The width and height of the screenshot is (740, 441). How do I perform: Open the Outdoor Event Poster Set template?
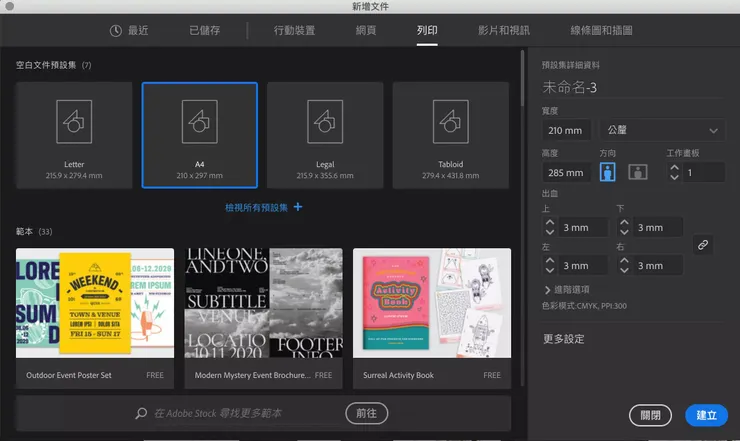point(95,319)
